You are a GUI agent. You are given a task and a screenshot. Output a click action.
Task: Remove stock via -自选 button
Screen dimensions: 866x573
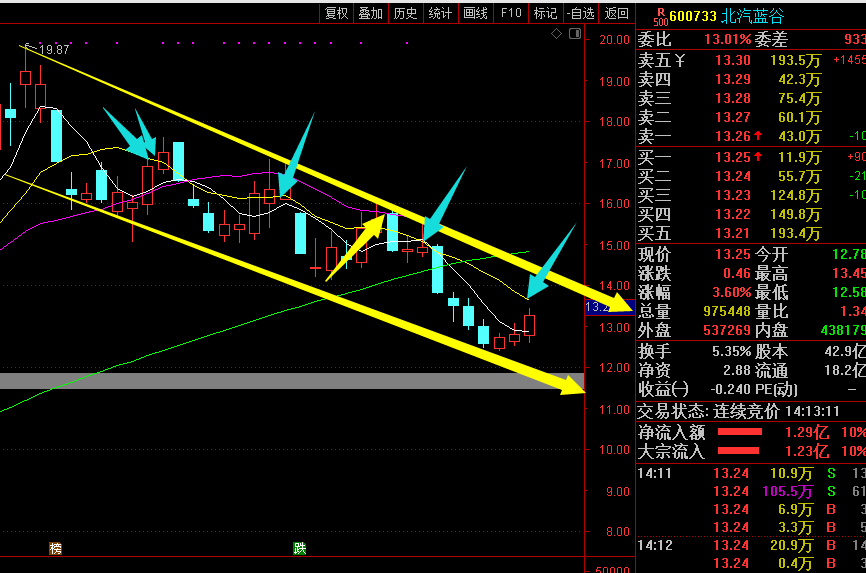point(580,13)
